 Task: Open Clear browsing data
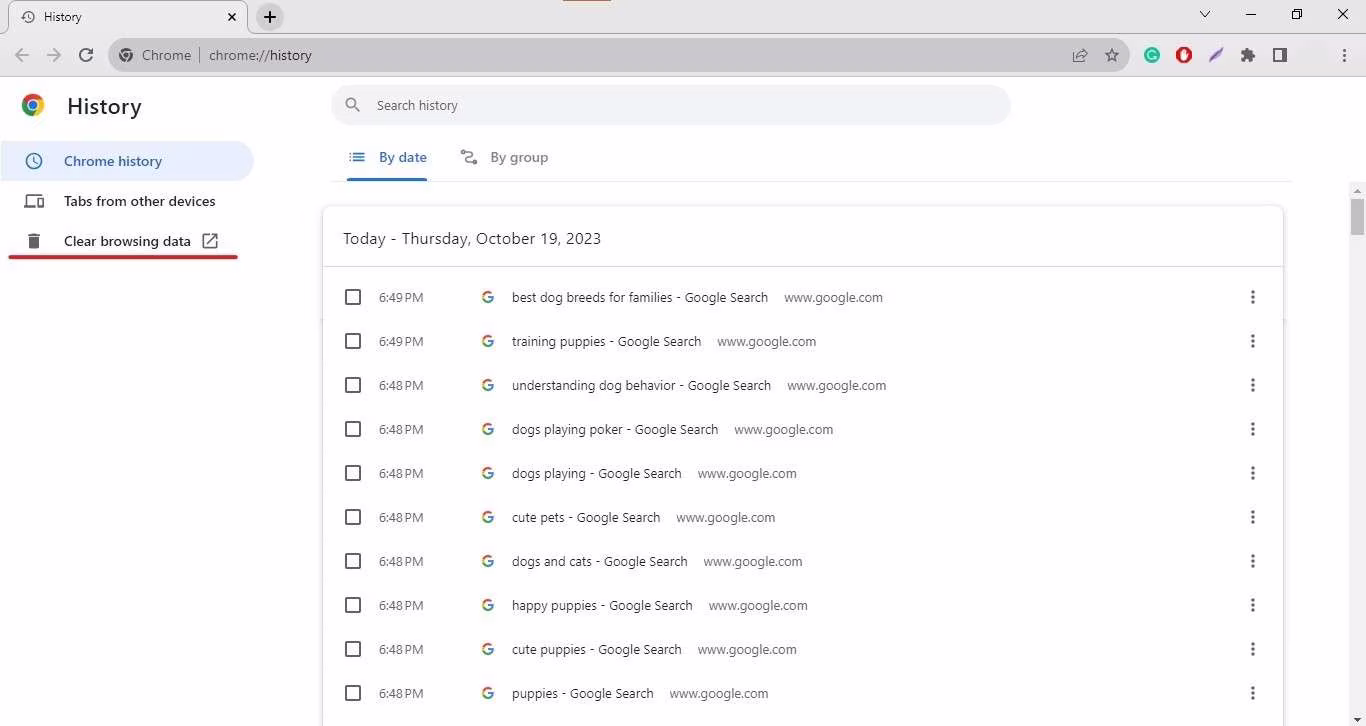pos(127,241)
